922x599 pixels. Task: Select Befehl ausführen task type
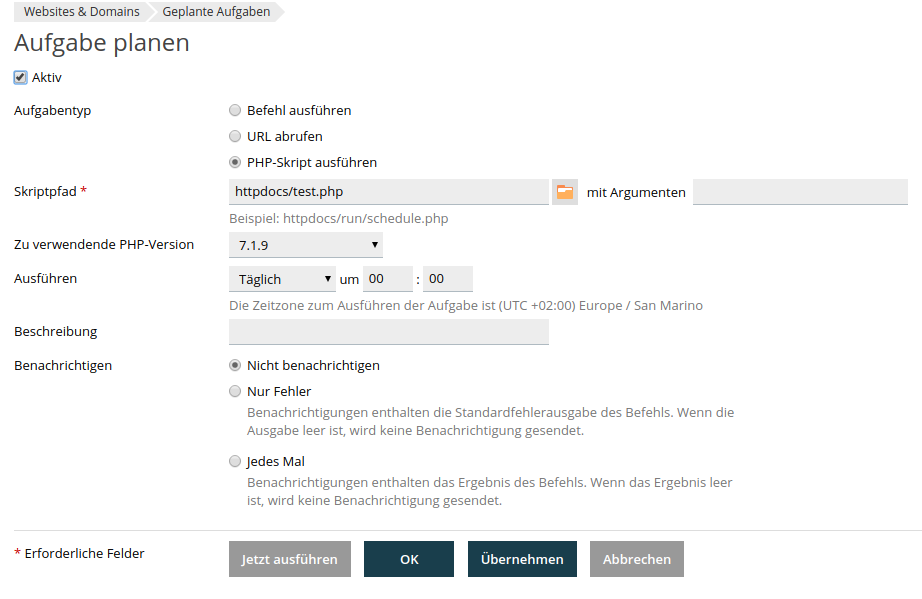(235, 111)
